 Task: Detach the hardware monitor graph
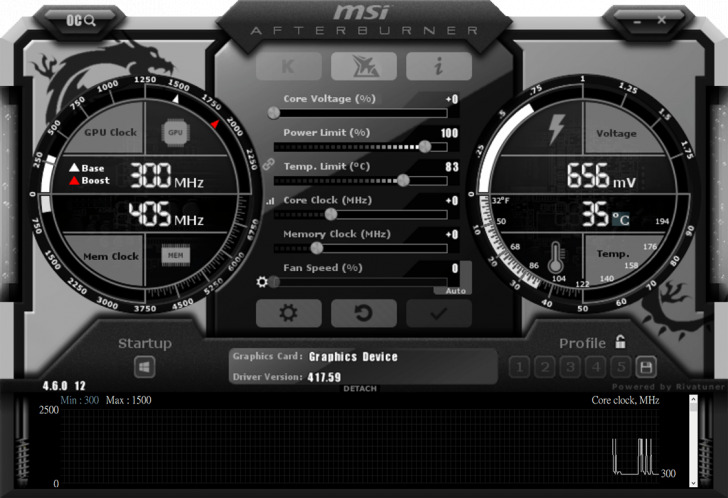click(360, 388)
